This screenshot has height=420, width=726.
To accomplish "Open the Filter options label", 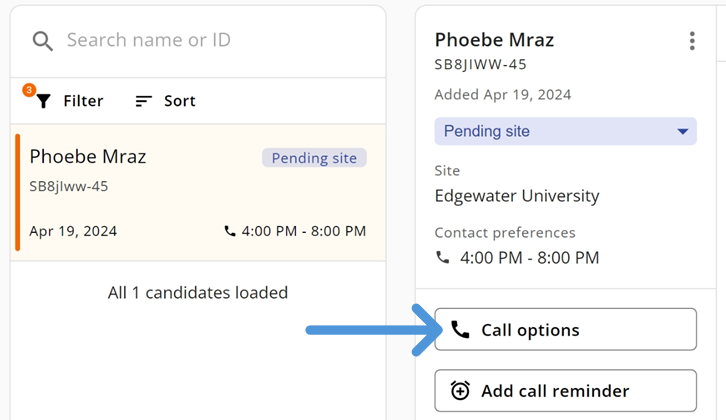I will (x=83, y=101).
